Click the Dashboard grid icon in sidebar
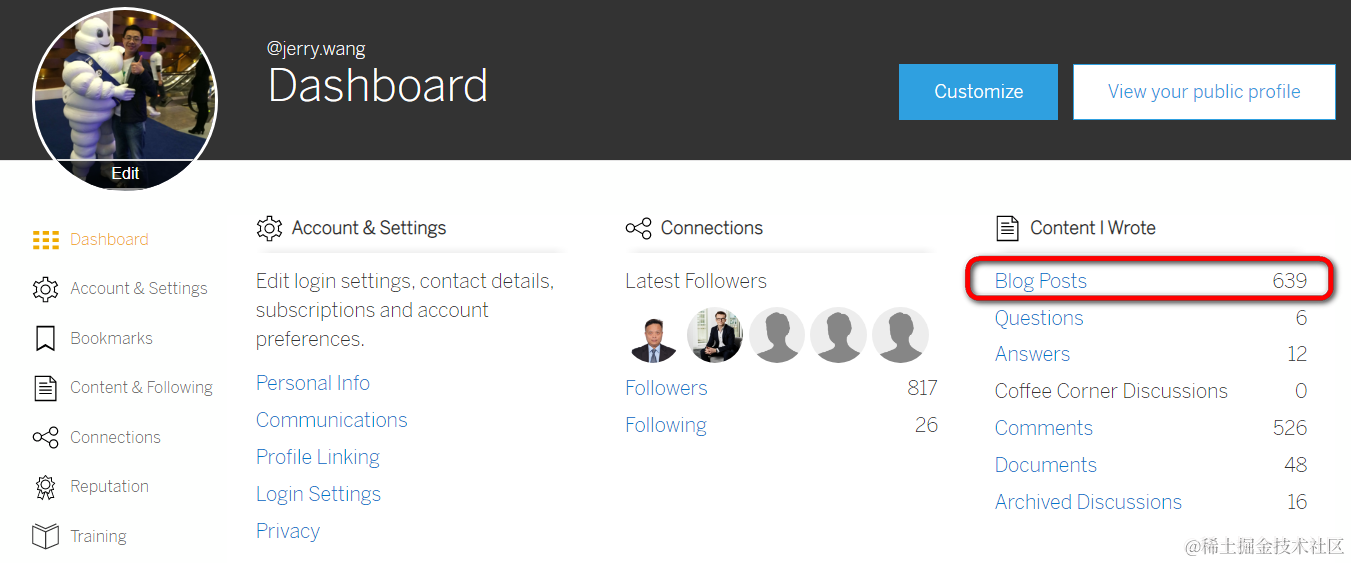Screen dimensions: 1351x563 (x=46, y=240)
